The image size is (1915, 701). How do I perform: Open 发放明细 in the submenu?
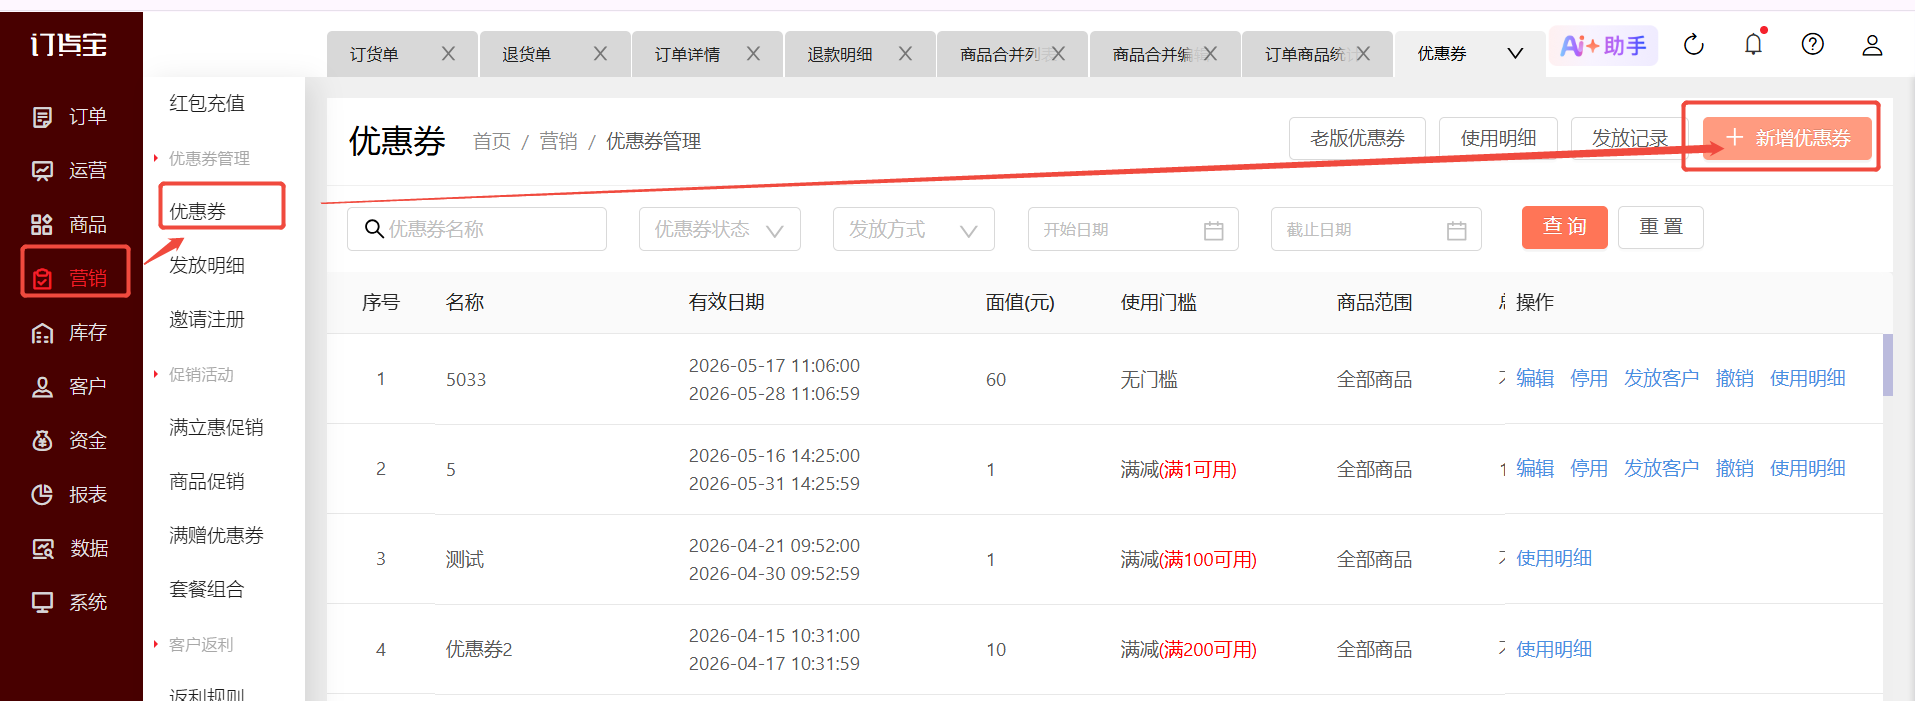tap(207, 265)
